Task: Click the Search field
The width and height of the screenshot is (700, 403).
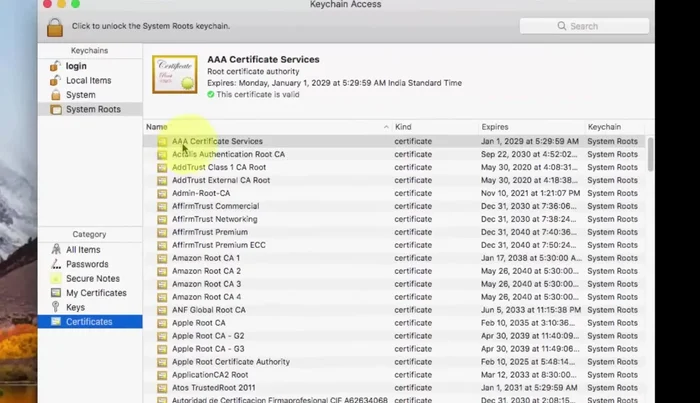Action: [x=584, y=26]
